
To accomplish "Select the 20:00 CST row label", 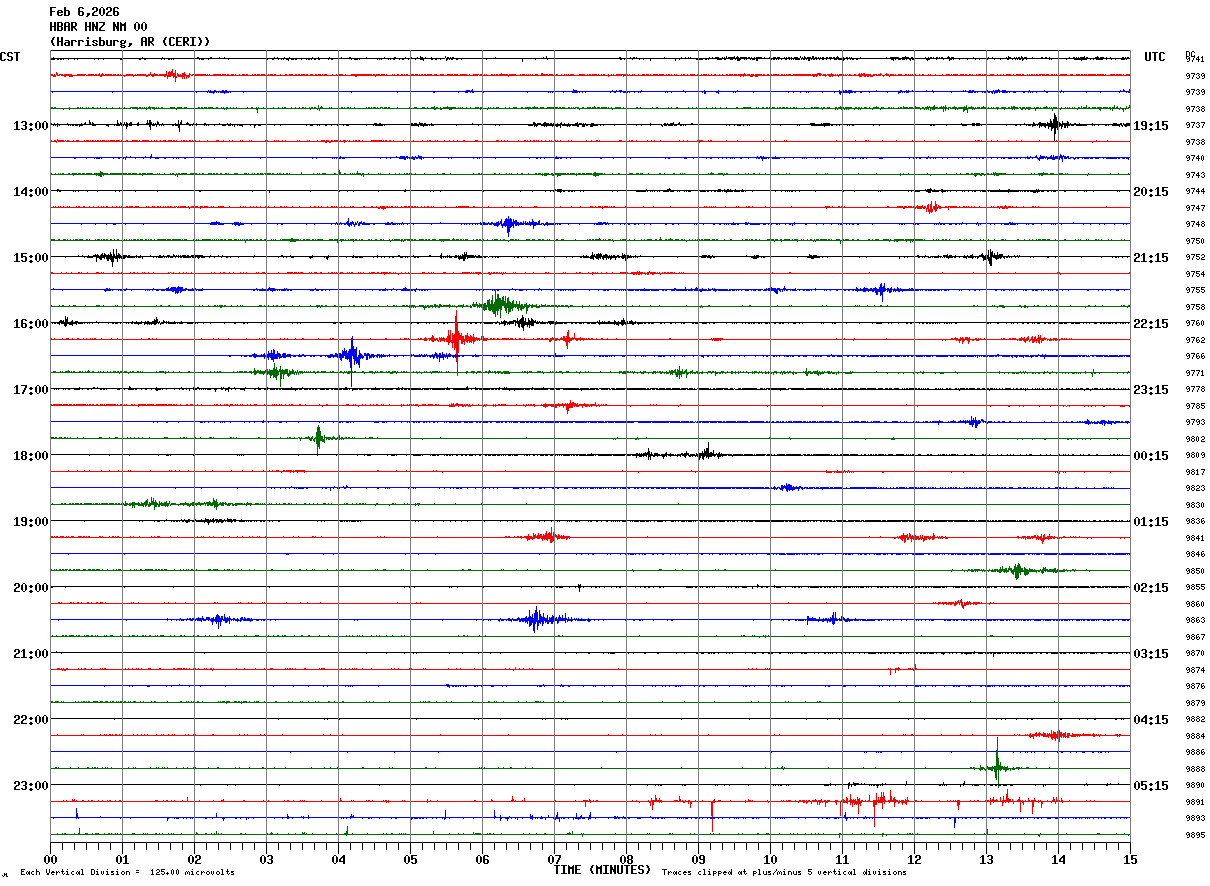I will coord(31,588).
